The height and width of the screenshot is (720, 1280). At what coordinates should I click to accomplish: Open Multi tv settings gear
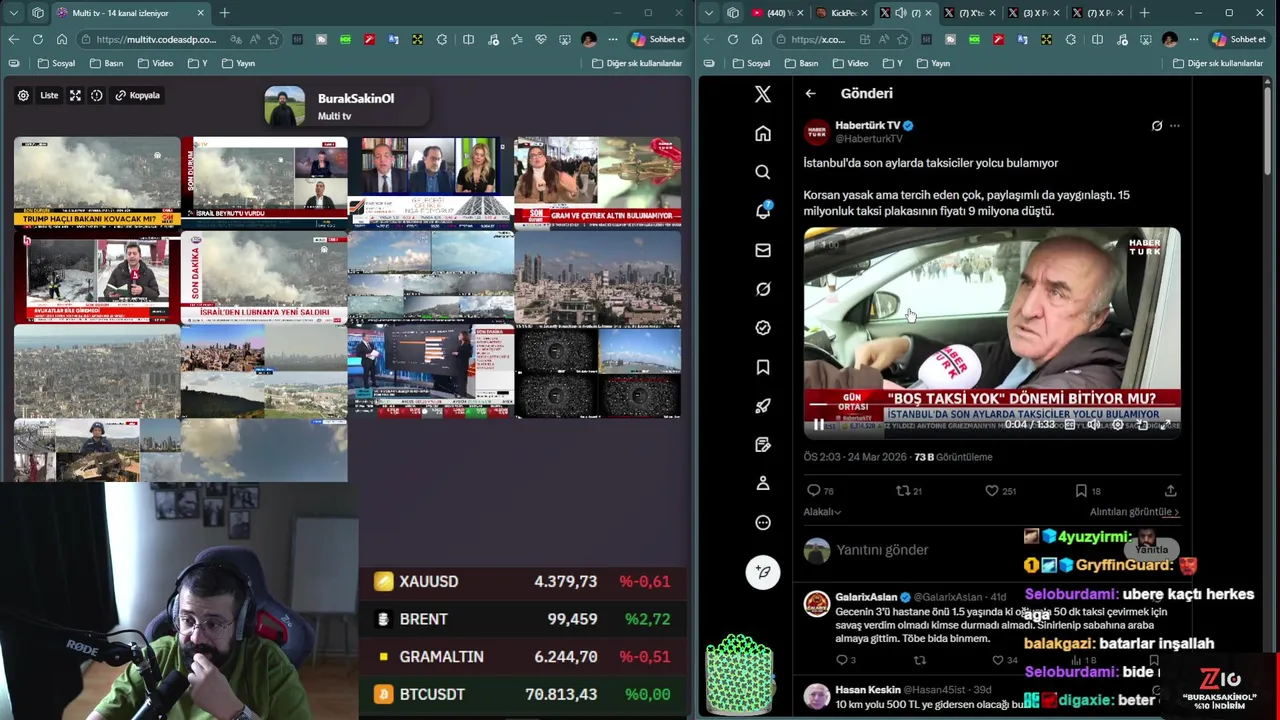[x=23, y=95]
